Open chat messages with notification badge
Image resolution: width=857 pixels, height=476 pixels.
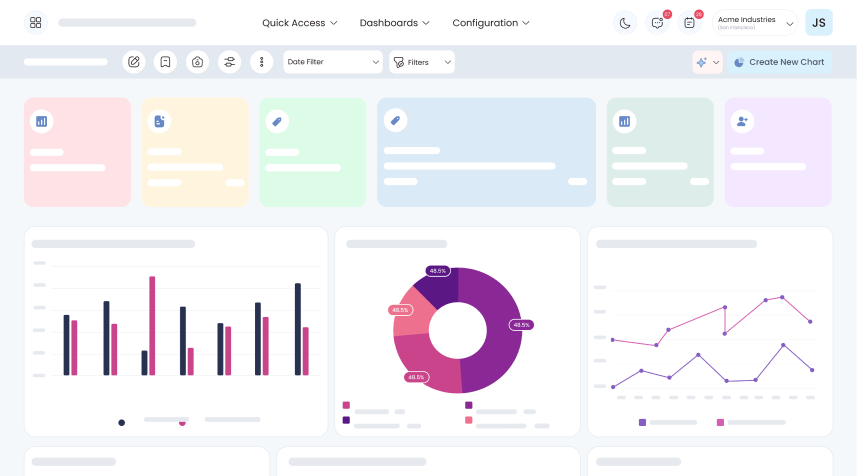(x=657, y=22)
